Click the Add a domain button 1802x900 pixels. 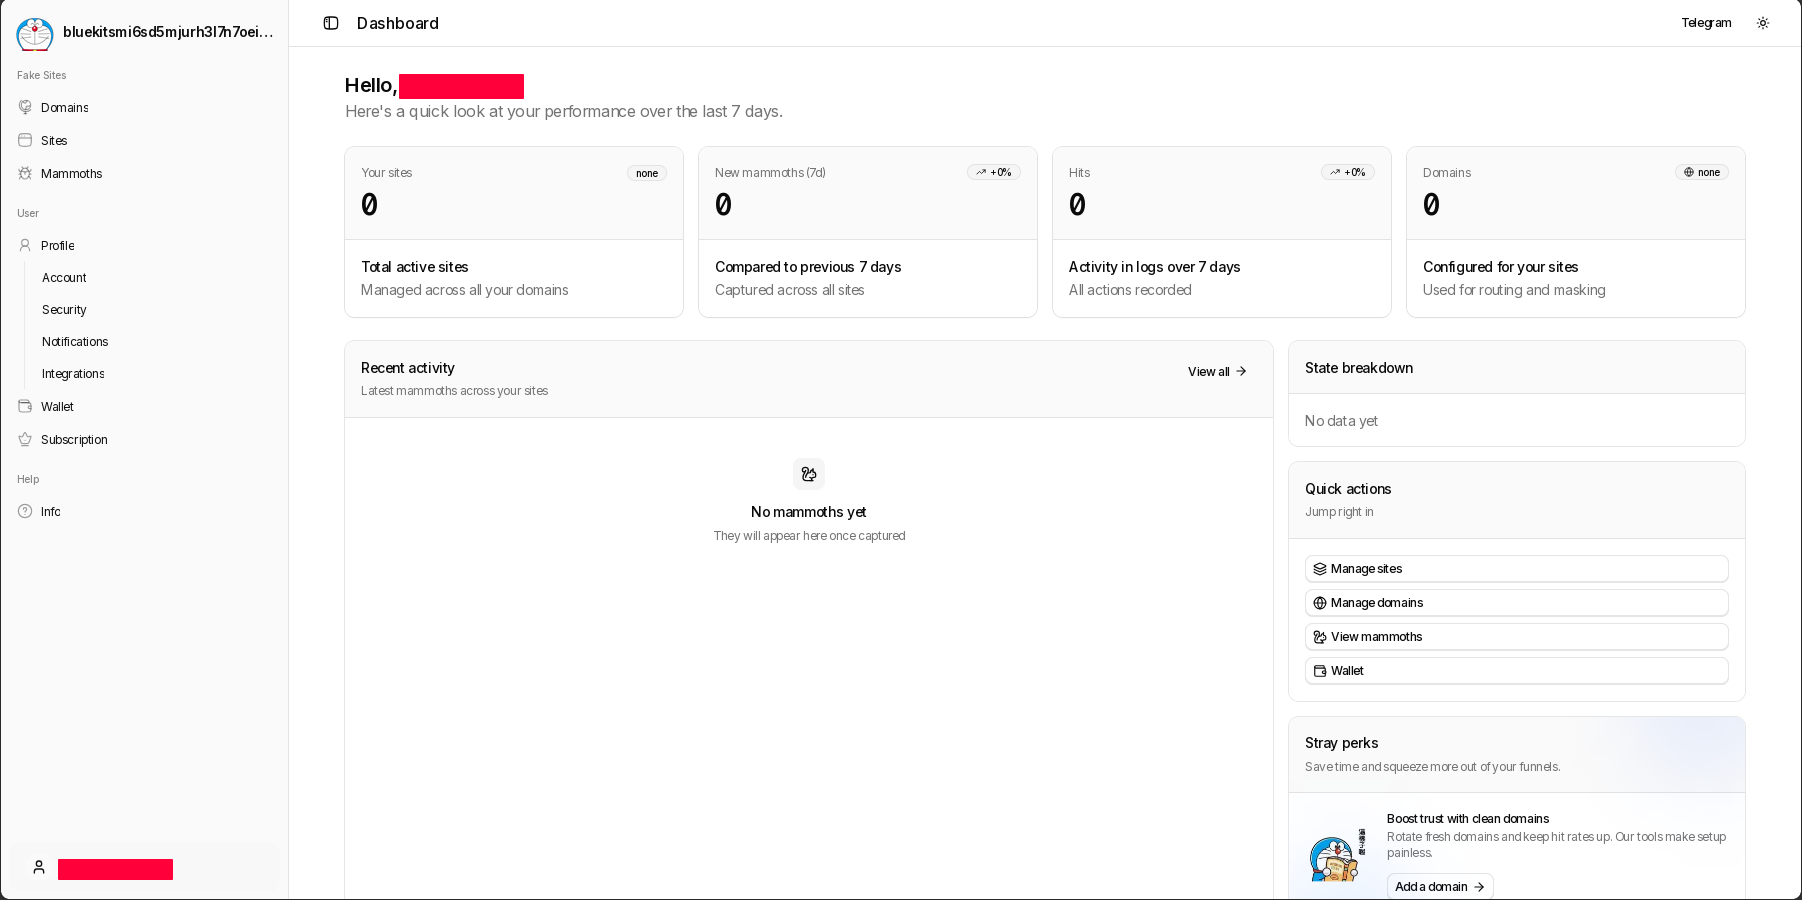pyautogui.click(x=1440, y=887)
